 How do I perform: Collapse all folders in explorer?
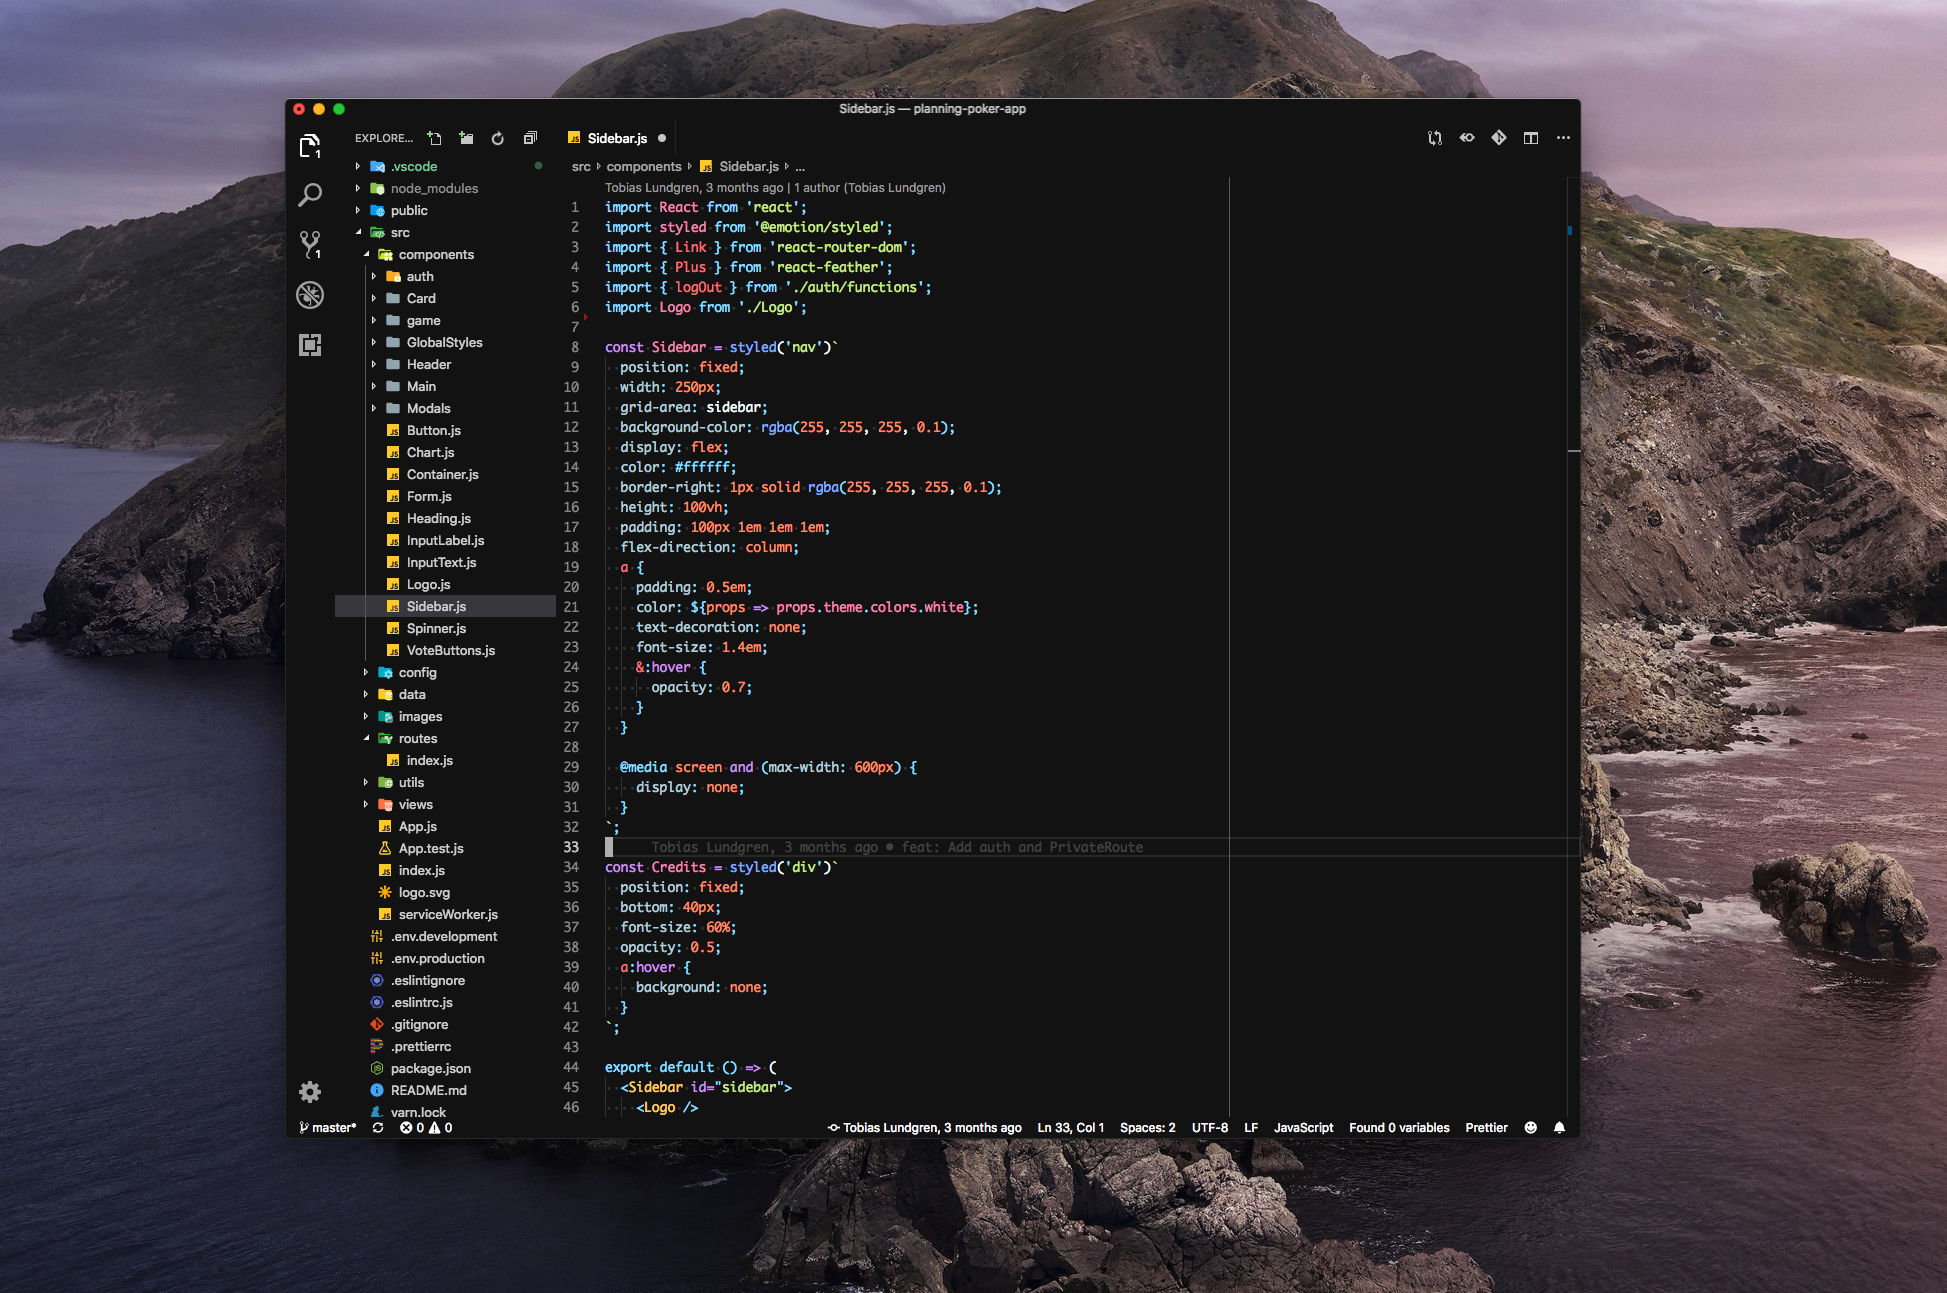click(530, 138)
